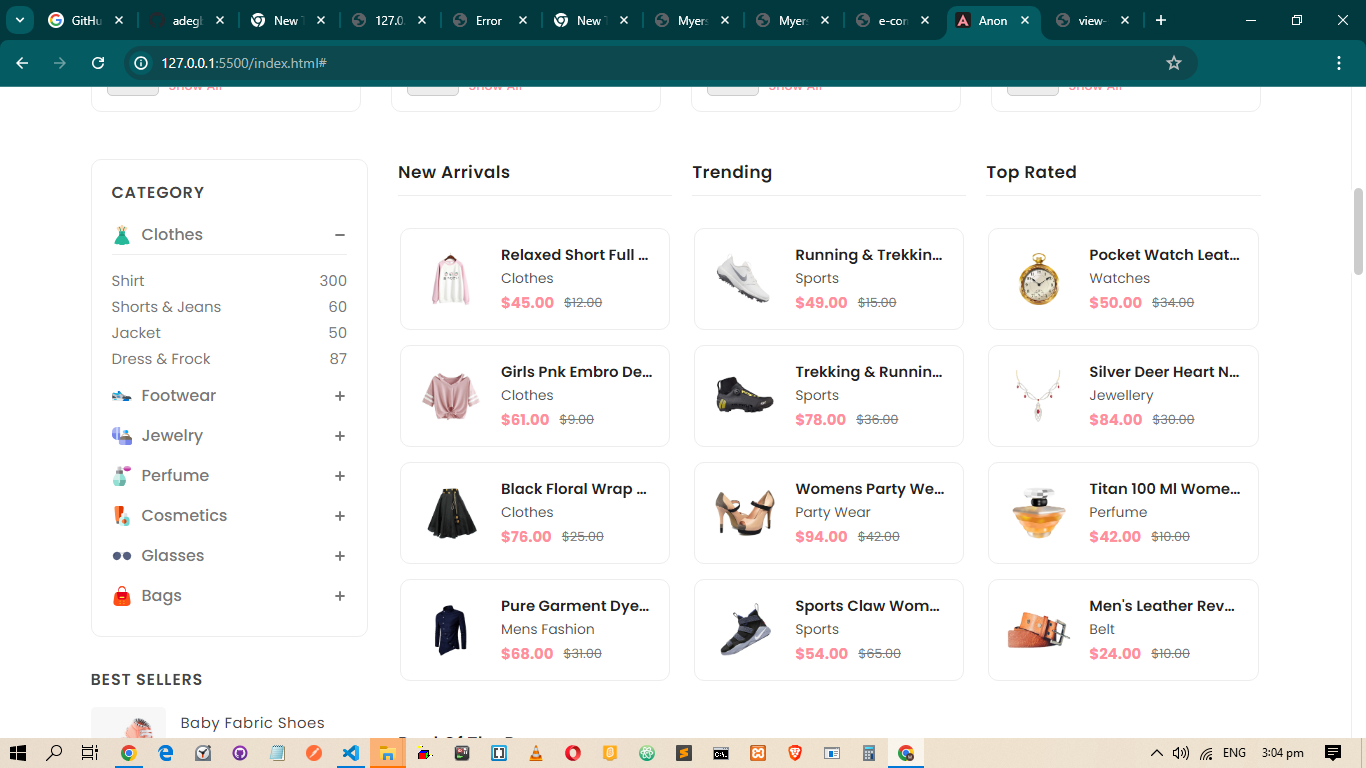This screenshot has height=768, width=1366.
Task: Open Relaxed Short Full product title
Action: point(575,255)
